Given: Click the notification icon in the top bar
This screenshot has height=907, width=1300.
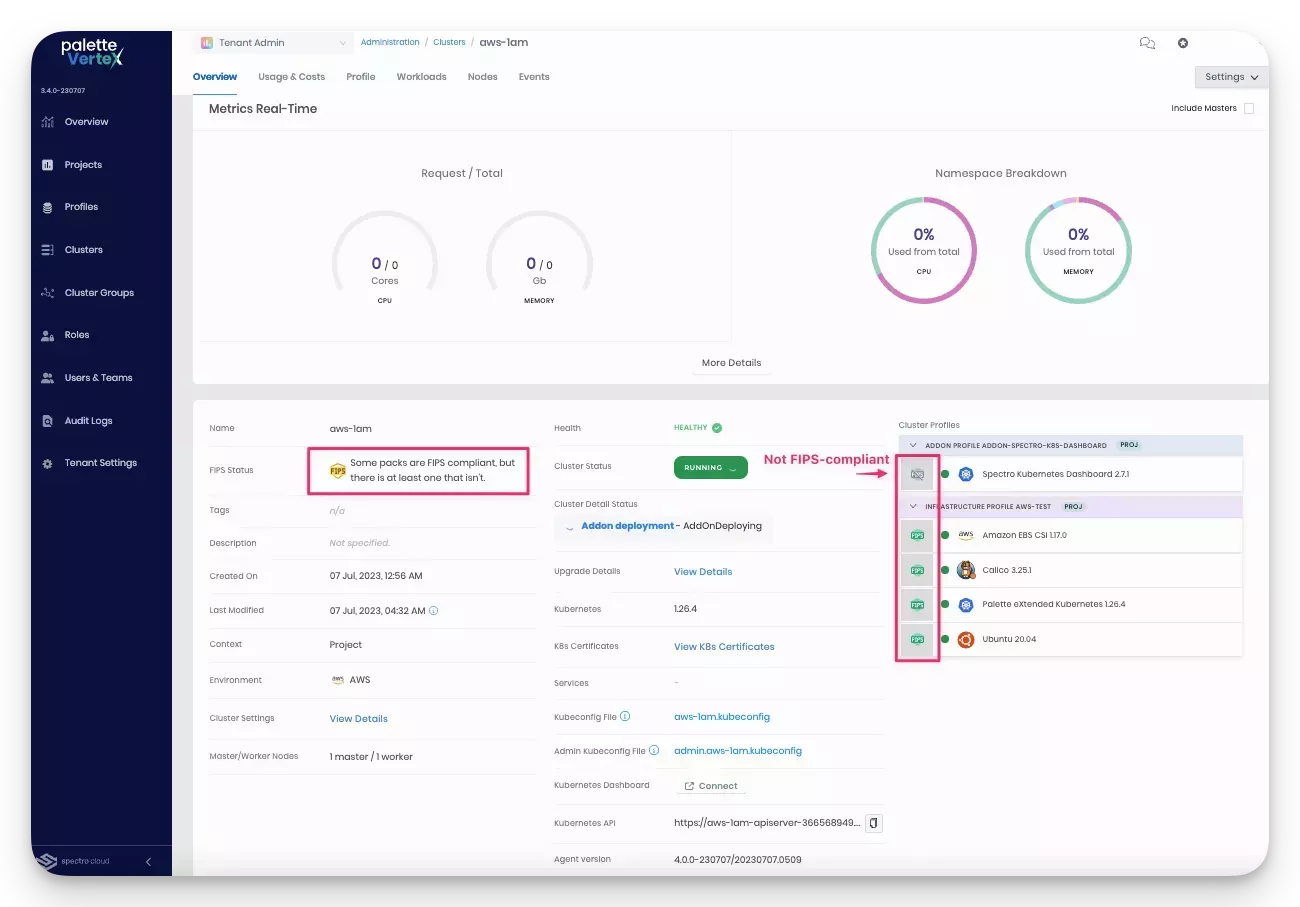Looking at the screenshot, I should point(1183,42).
